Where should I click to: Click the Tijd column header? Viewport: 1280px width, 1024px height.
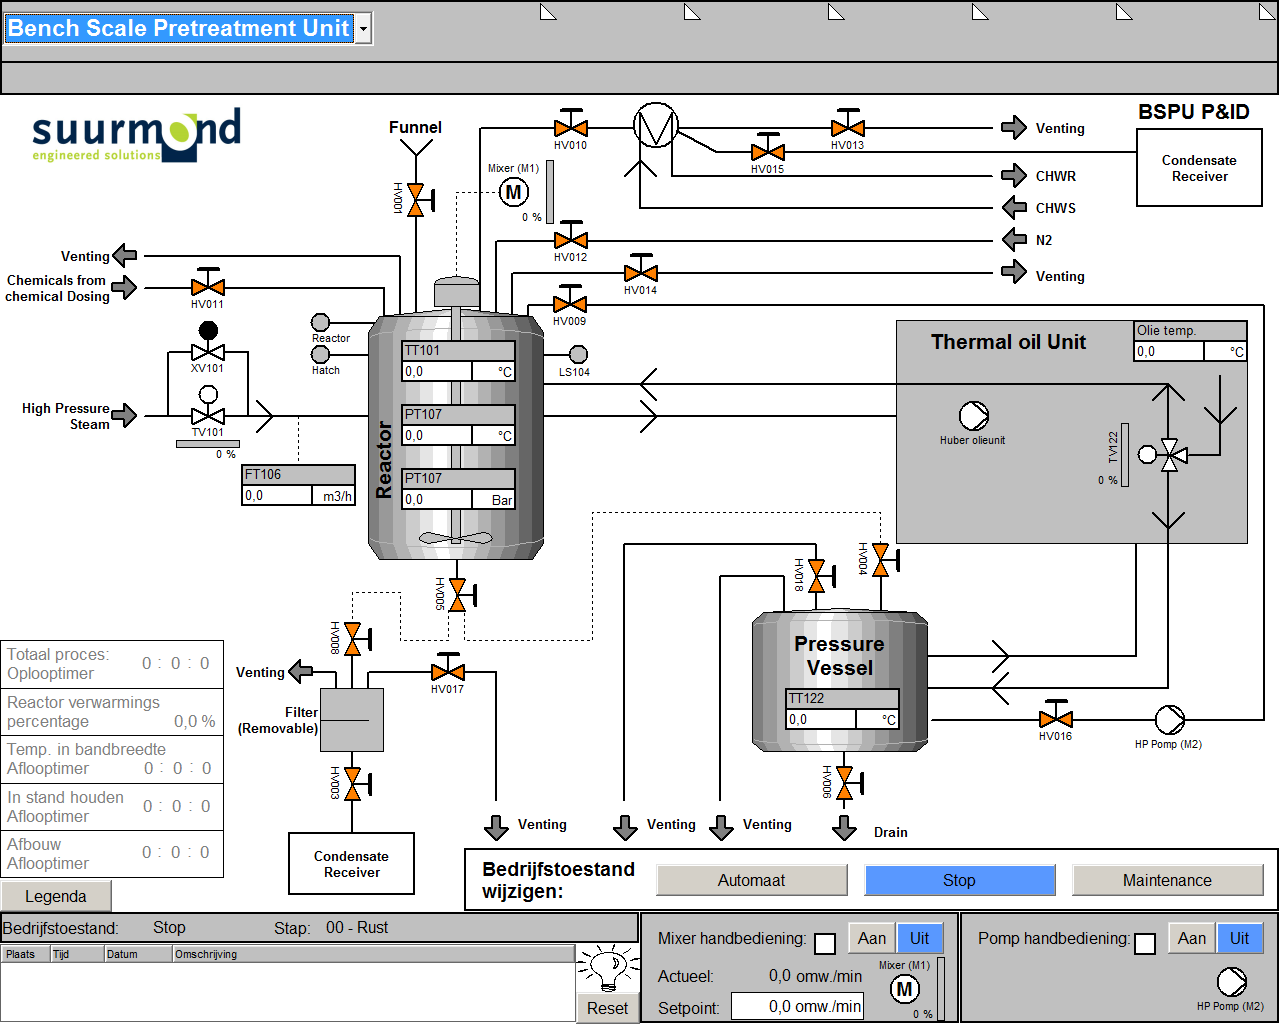[x=77, y=954]
